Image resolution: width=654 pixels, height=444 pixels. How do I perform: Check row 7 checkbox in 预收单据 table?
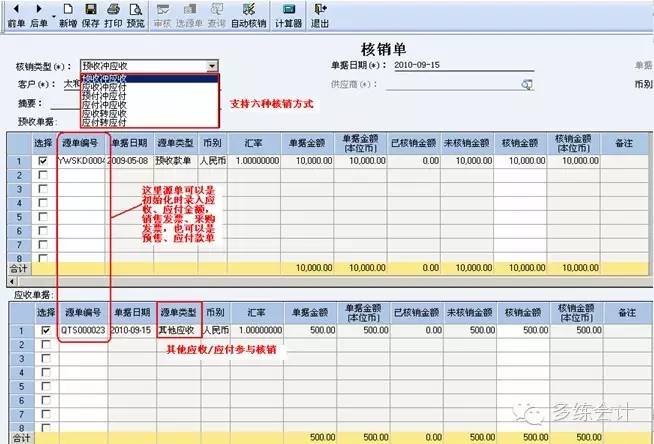(x=43, y=244)
